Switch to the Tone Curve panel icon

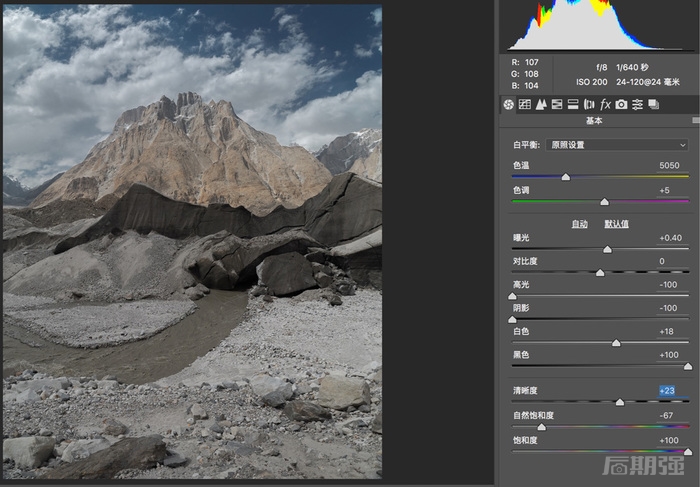point(525,104)
